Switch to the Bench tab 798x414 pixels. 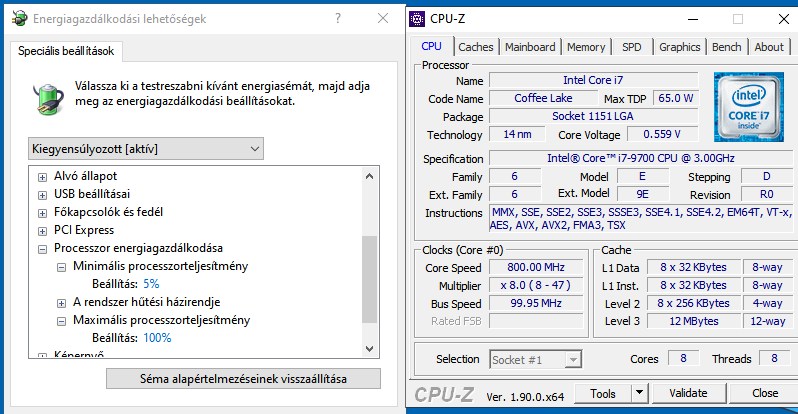pyautogui.click(x=726, y=47)
